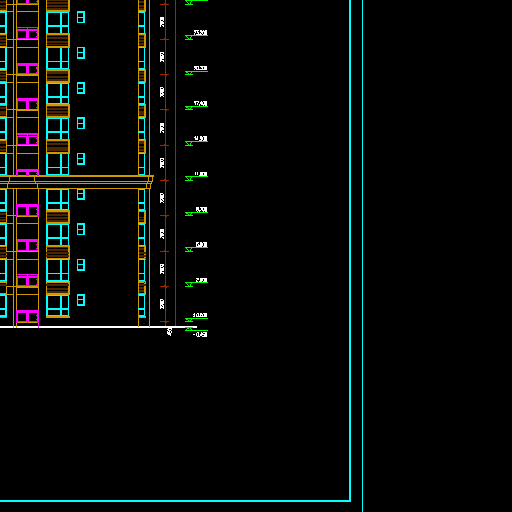The image size is (512, 512).
Task: Click the white ground line of the elevation
Action: (x=98, y=327)
